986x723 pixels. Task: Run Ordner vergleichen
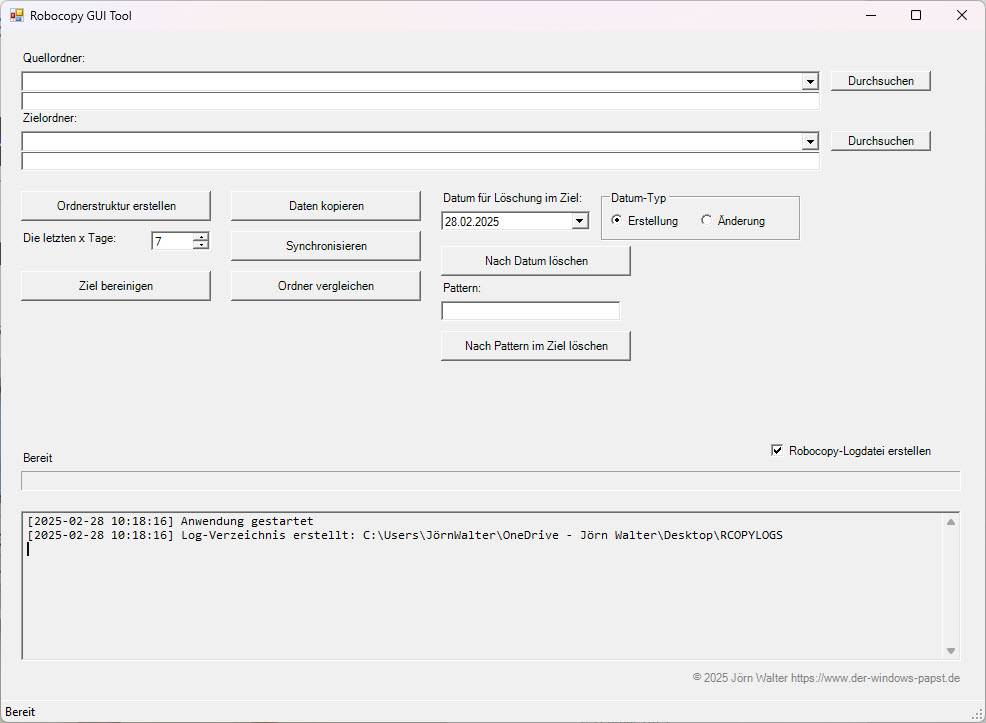pyautogui.click(x=326, y=286)
